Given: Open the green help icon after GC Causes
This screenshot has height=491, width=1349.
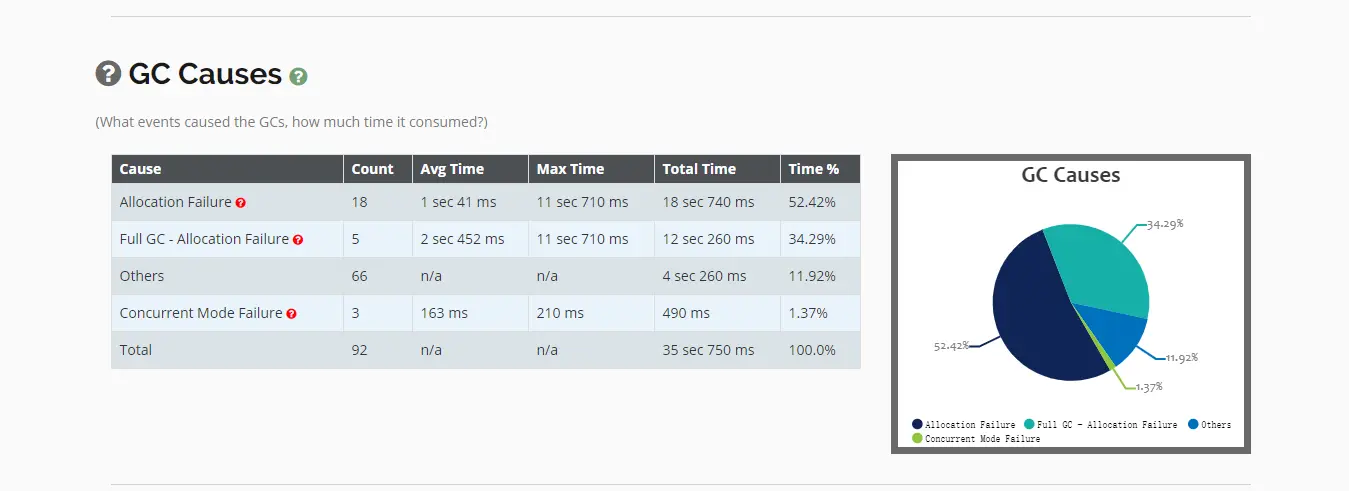Looking at the screenshot, I should (298, 76).
